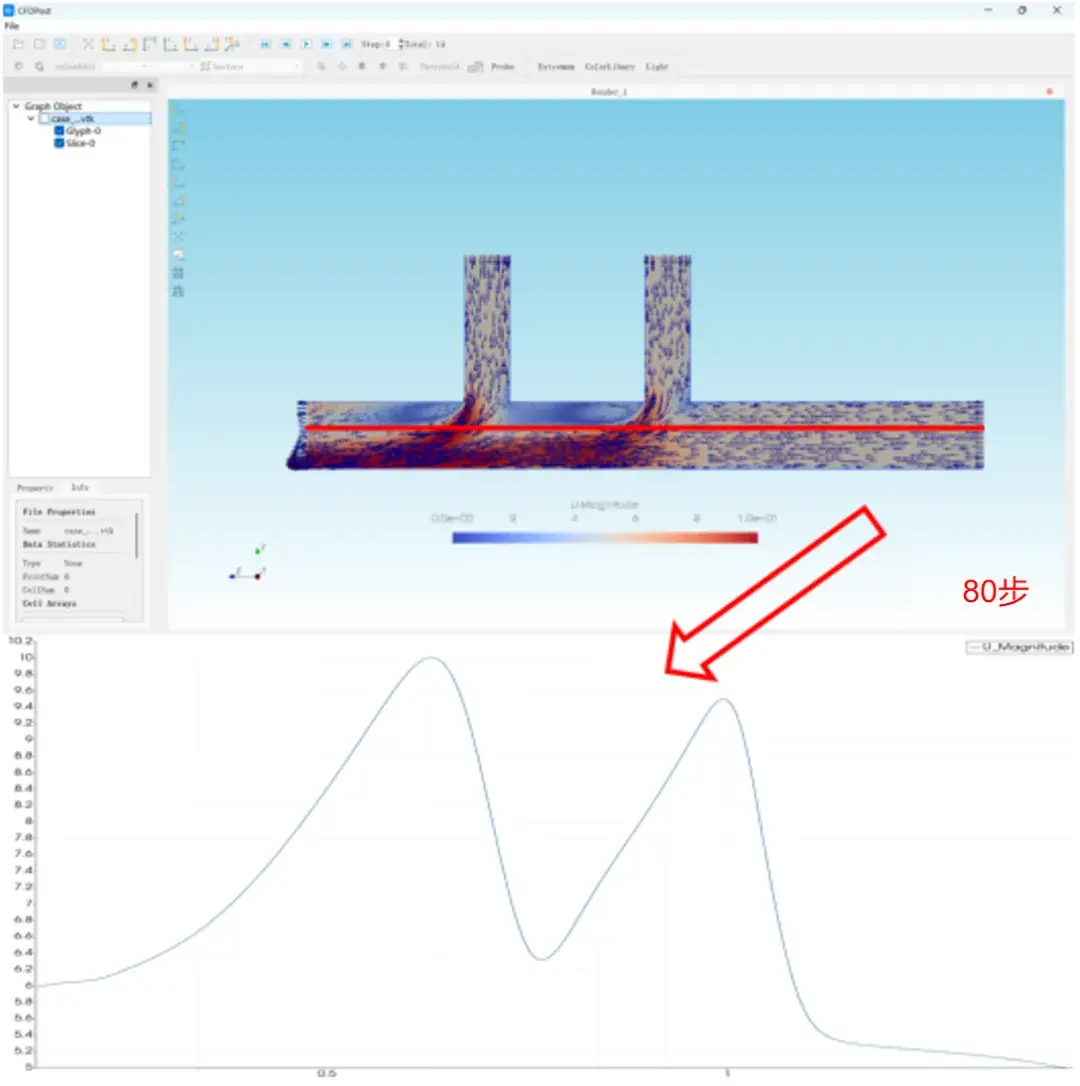Click the Probe tool icon
The width and height of the screenshot is (1080, 1086).
click(475, 66)
